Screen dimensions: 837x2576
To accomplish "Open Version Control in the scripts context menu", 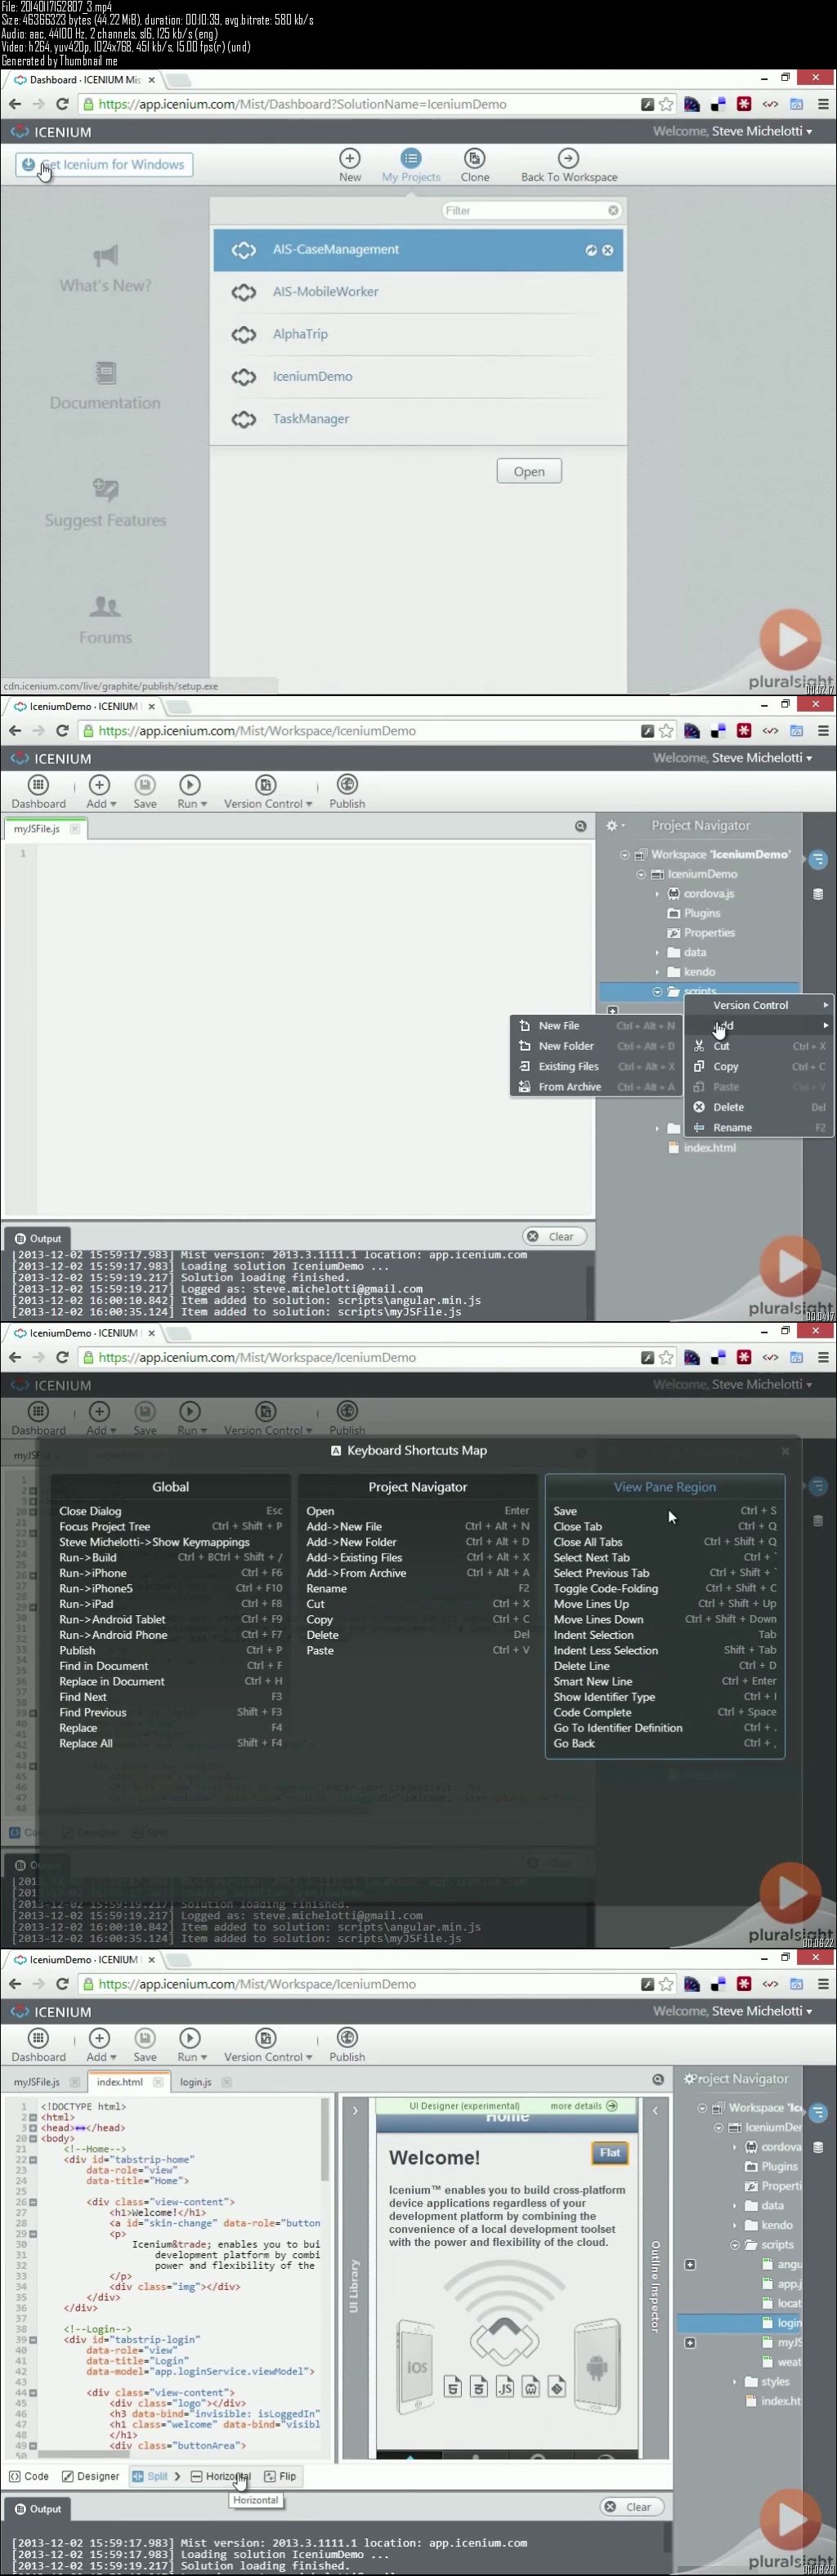I will coord(760,1005).
